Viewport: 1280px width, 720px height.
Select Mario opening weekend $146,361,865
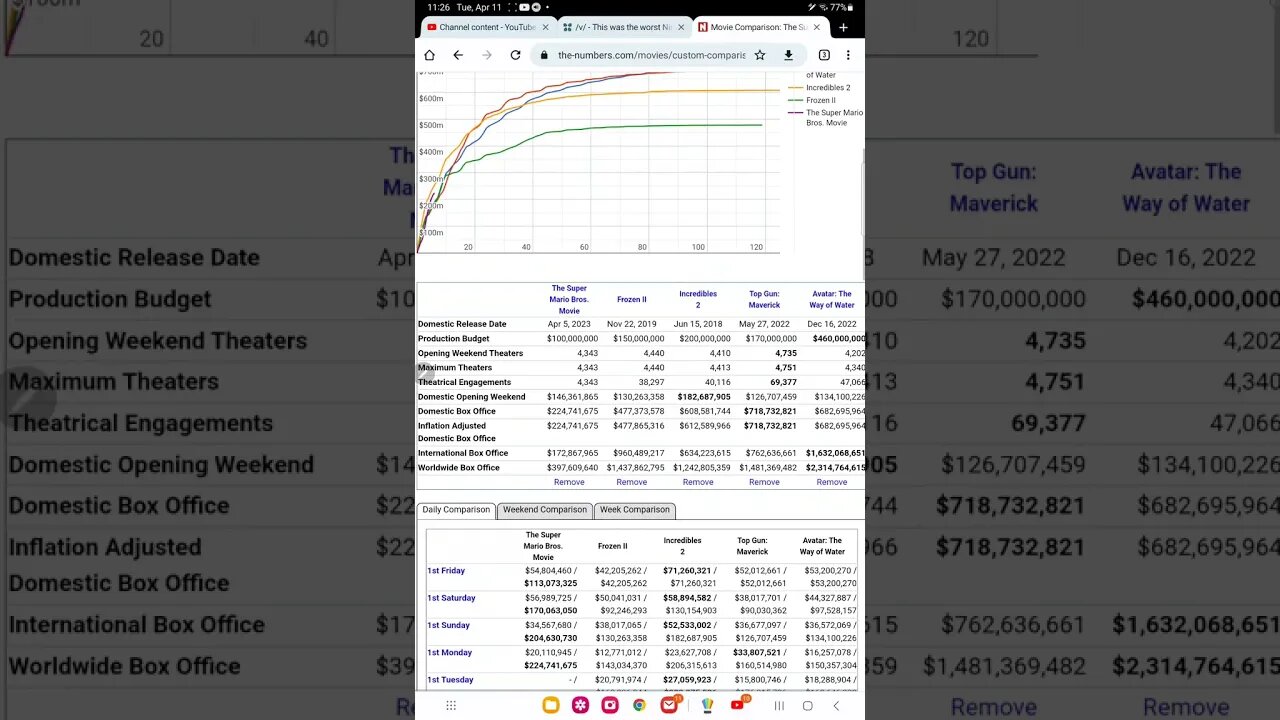click(x=573, y=397)
